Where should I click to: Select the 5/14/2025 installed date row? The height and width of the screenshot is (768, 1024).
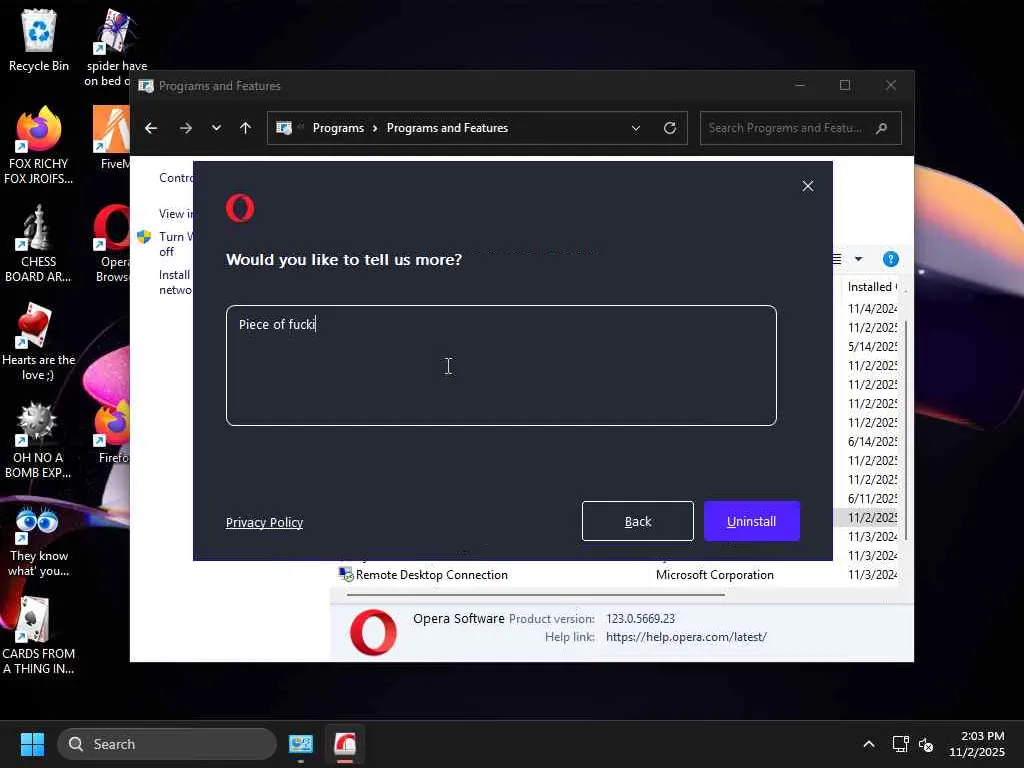tap(872, 347)
